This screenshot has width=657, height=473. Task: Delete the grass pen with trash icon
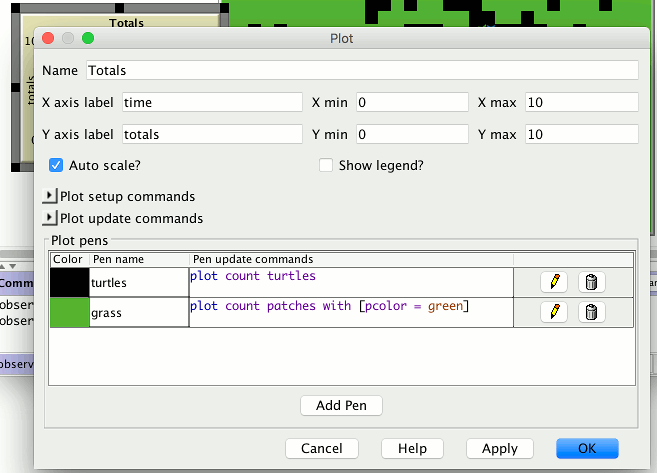tap(590, 313)
